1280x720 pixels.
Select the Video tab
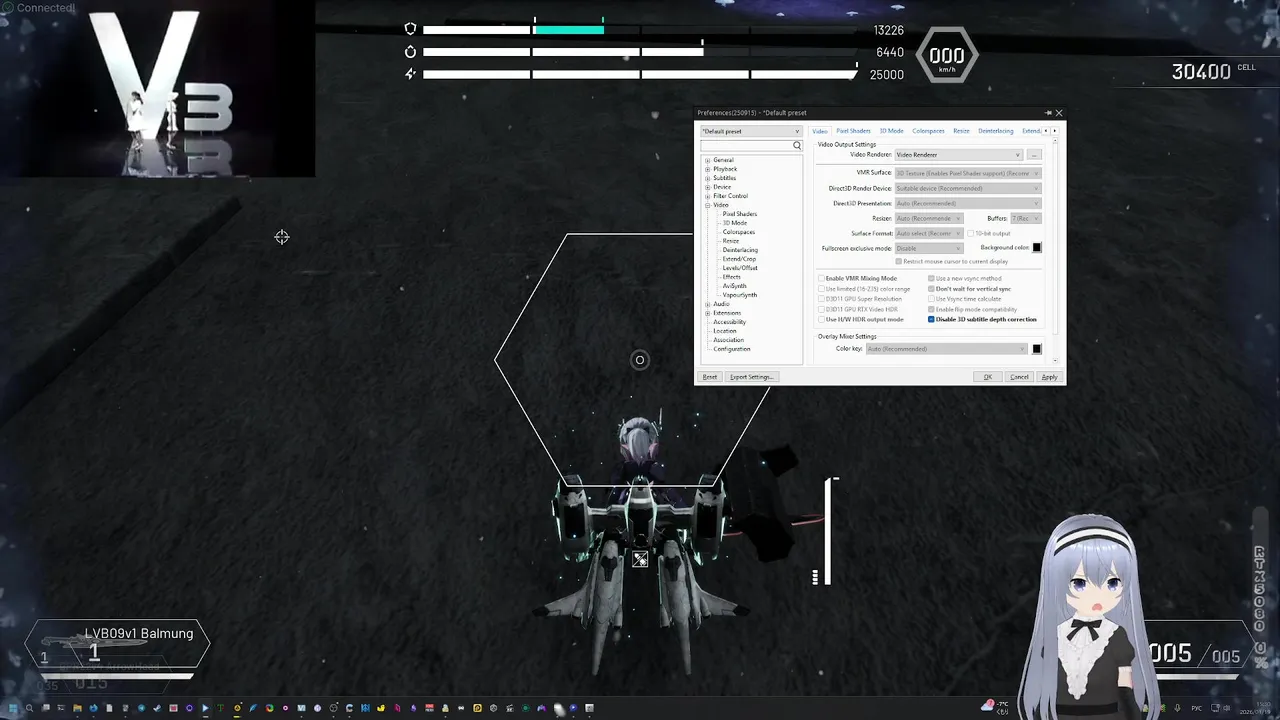point(820,131)
